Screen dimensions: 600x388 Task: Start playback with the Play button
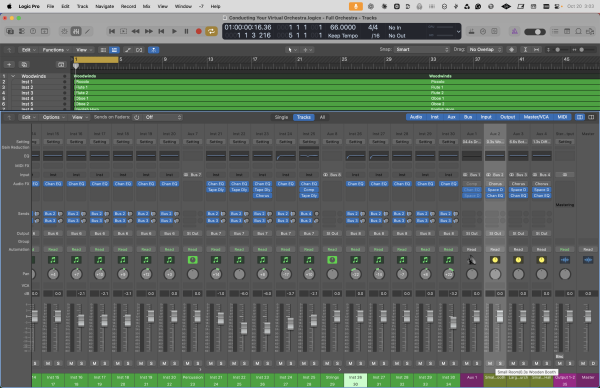click(x=174, y=31)
